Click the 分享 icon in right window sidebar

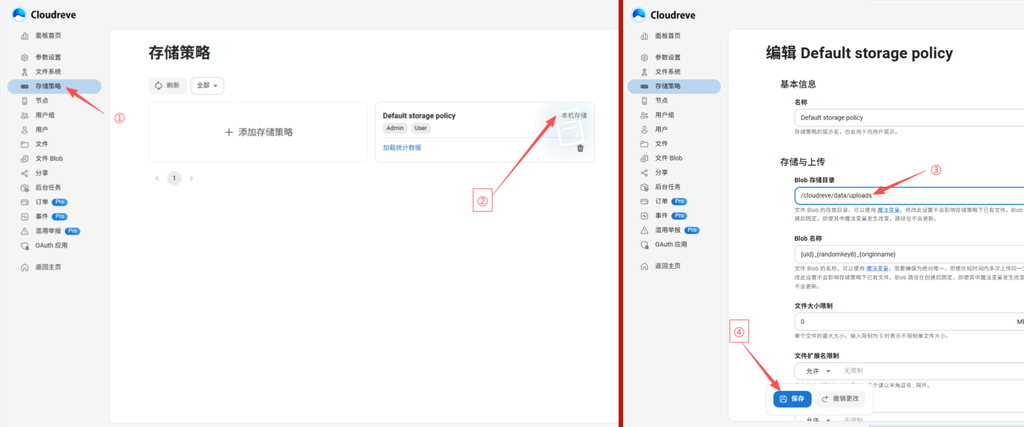645,173
